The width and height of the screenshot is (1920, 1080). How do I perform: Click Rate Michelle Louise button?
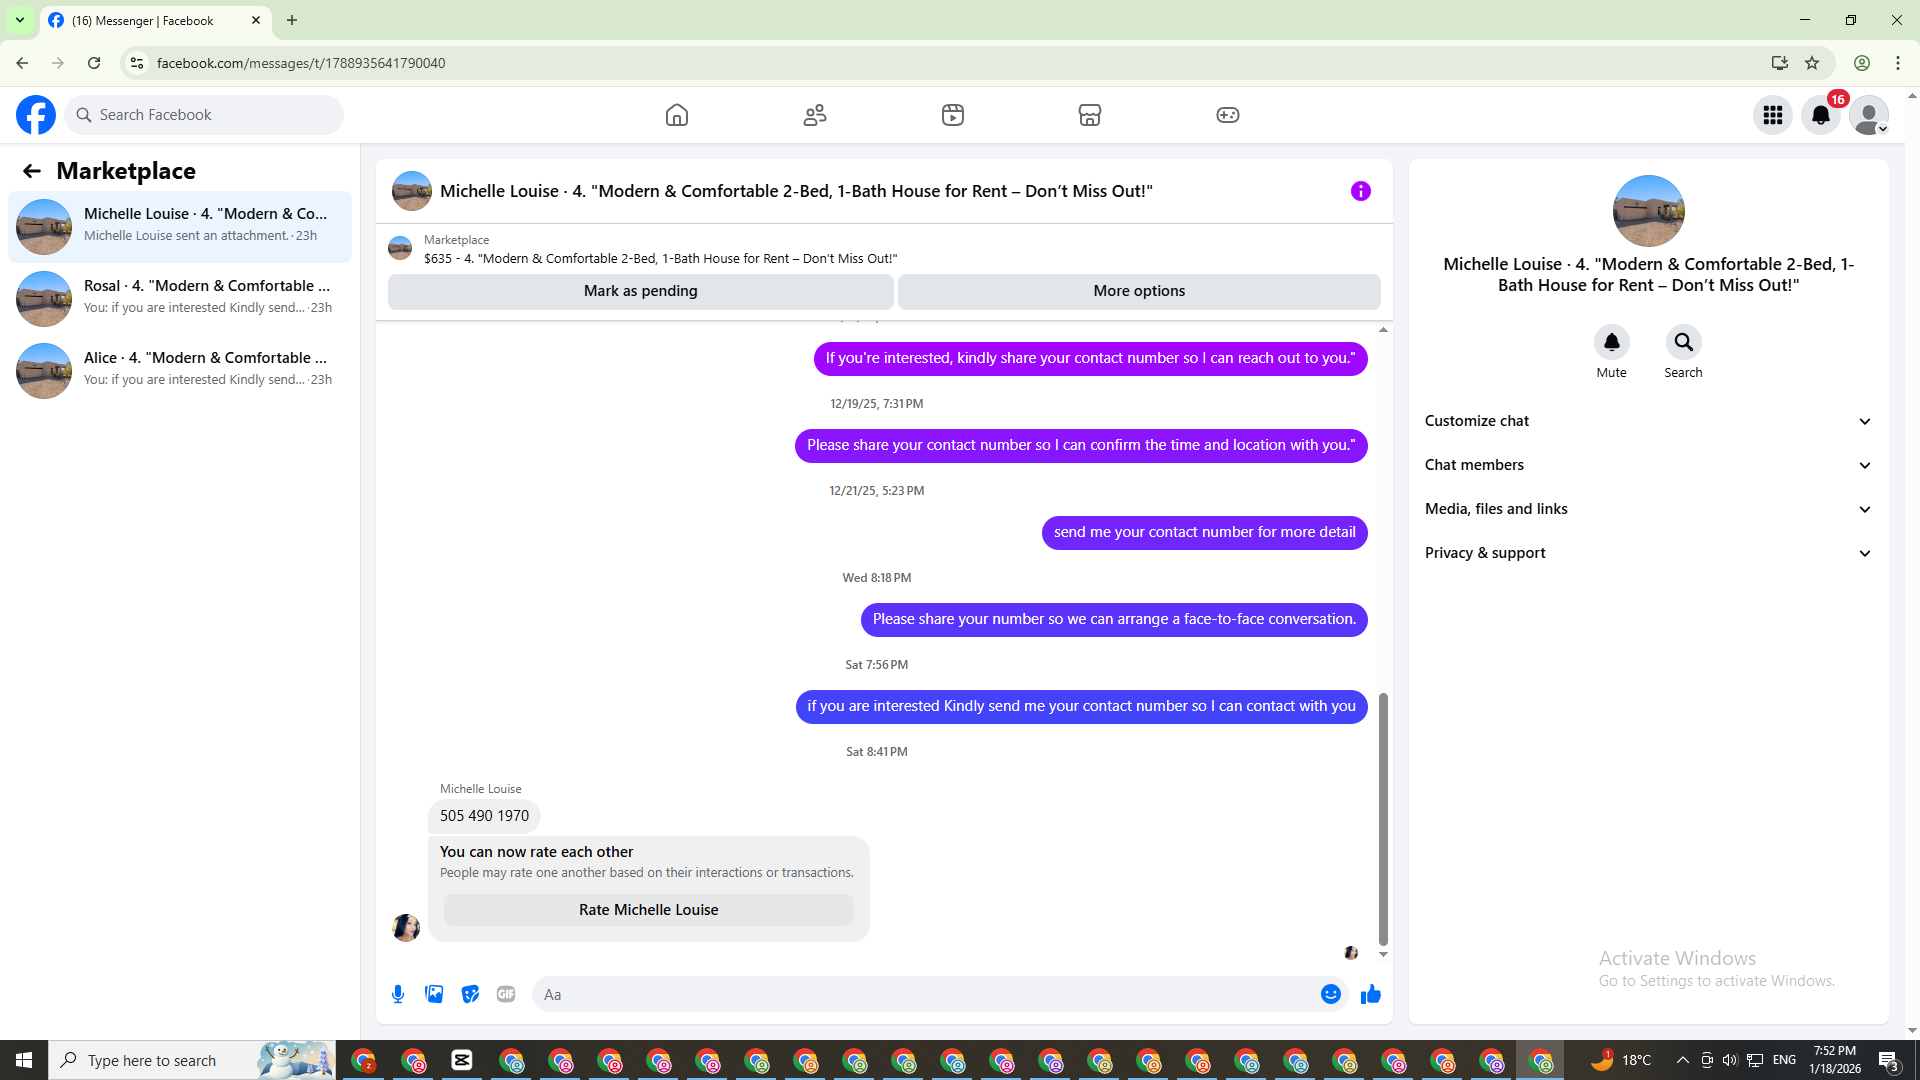[x=648, y=910]
